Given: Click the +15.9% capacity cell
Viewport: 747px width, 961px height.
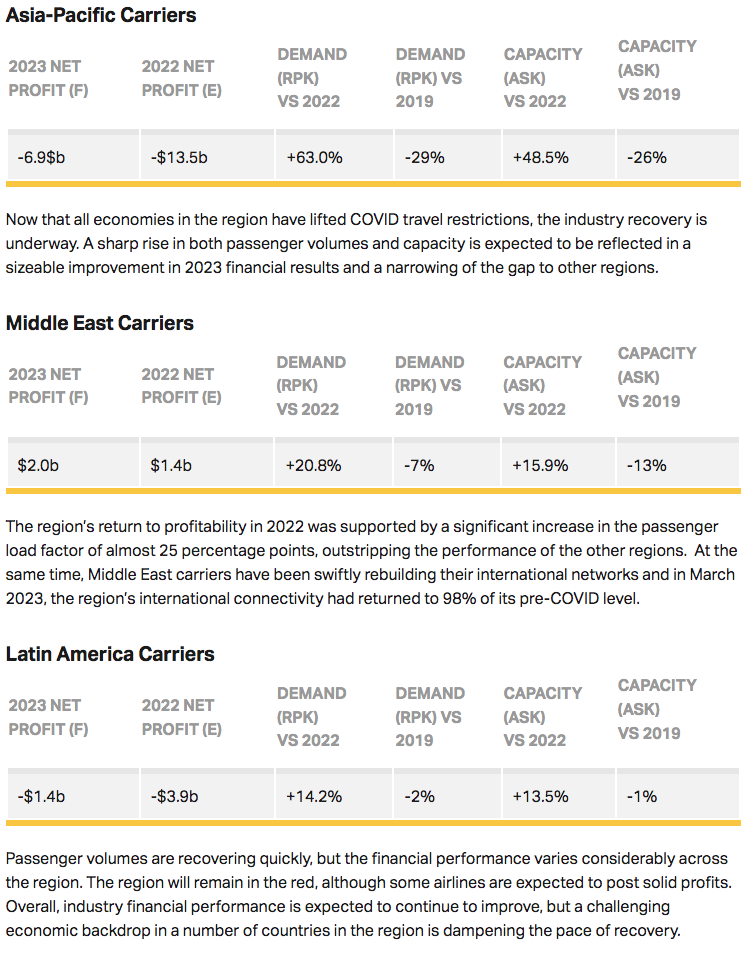Looking at the screenshot, I should [x=540, y=465].
